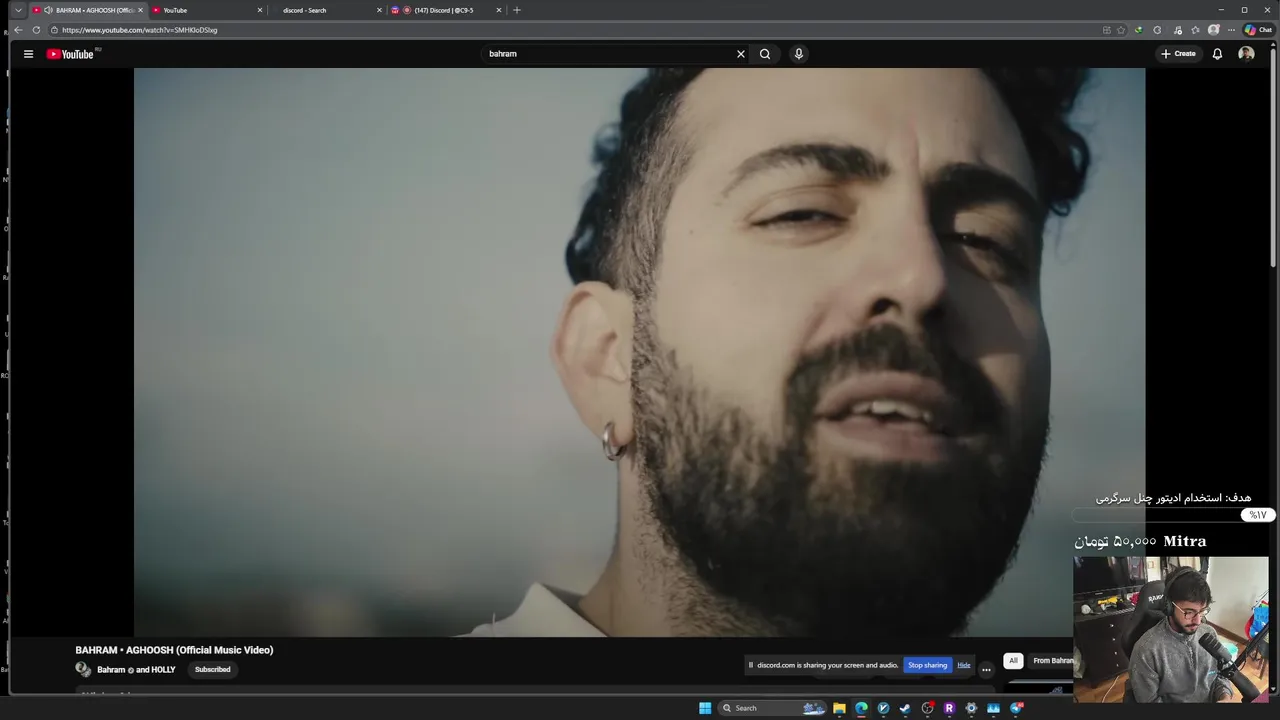Start voice search with the microphone

tap(799, 54)
